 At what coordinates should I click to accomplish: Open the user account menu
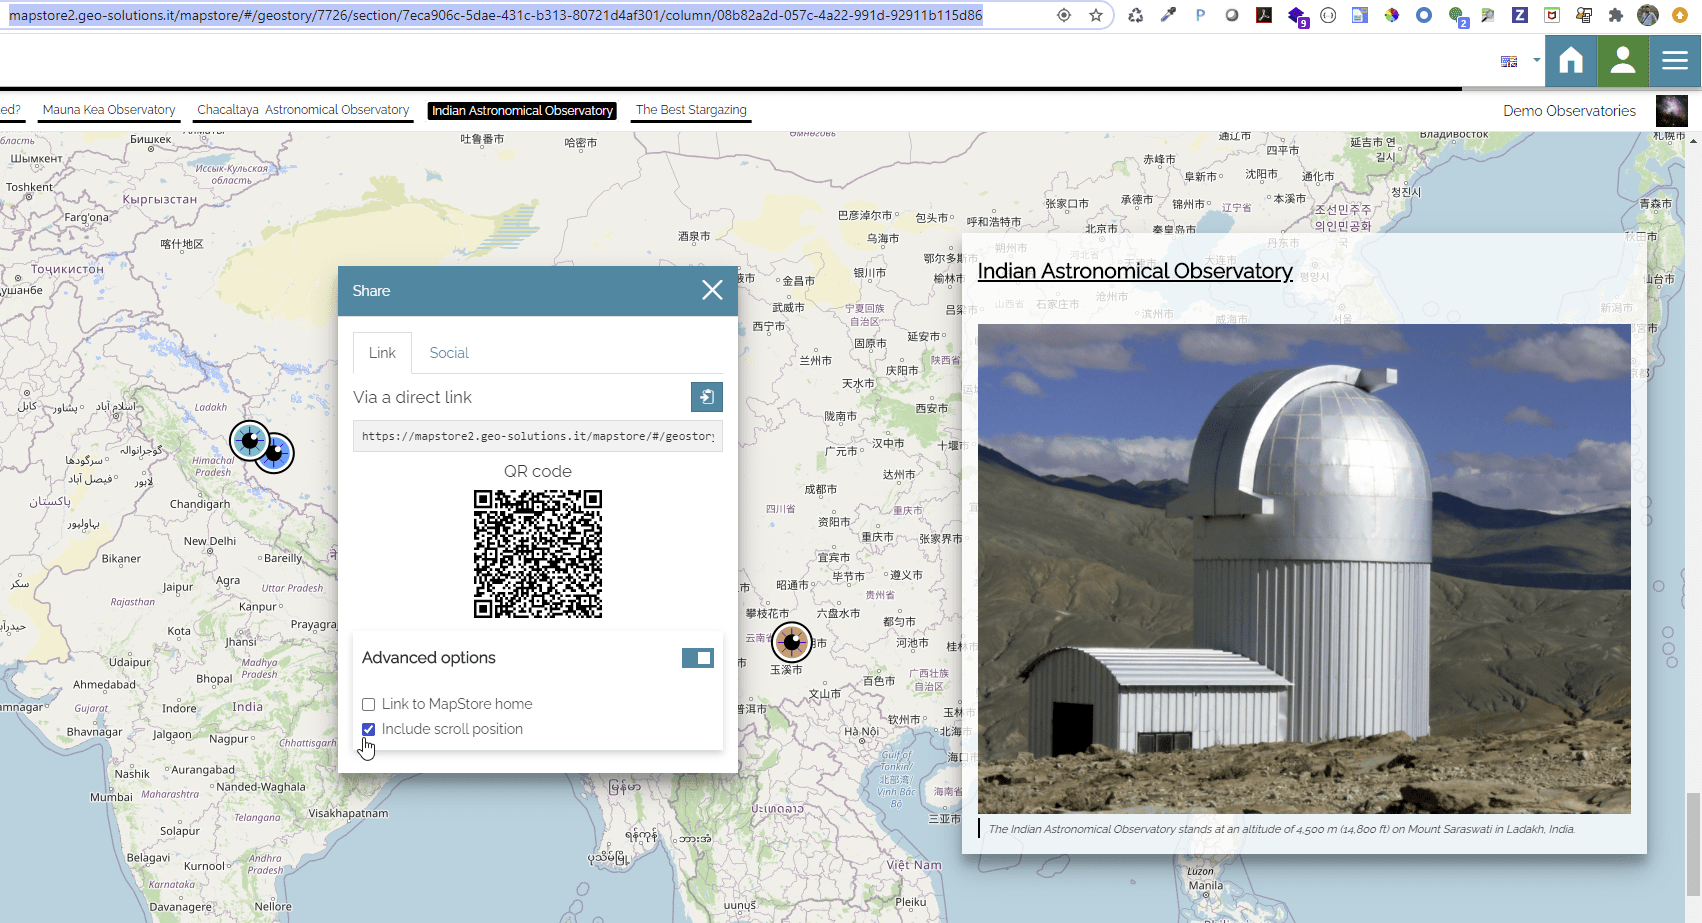tap(1622, 61)
